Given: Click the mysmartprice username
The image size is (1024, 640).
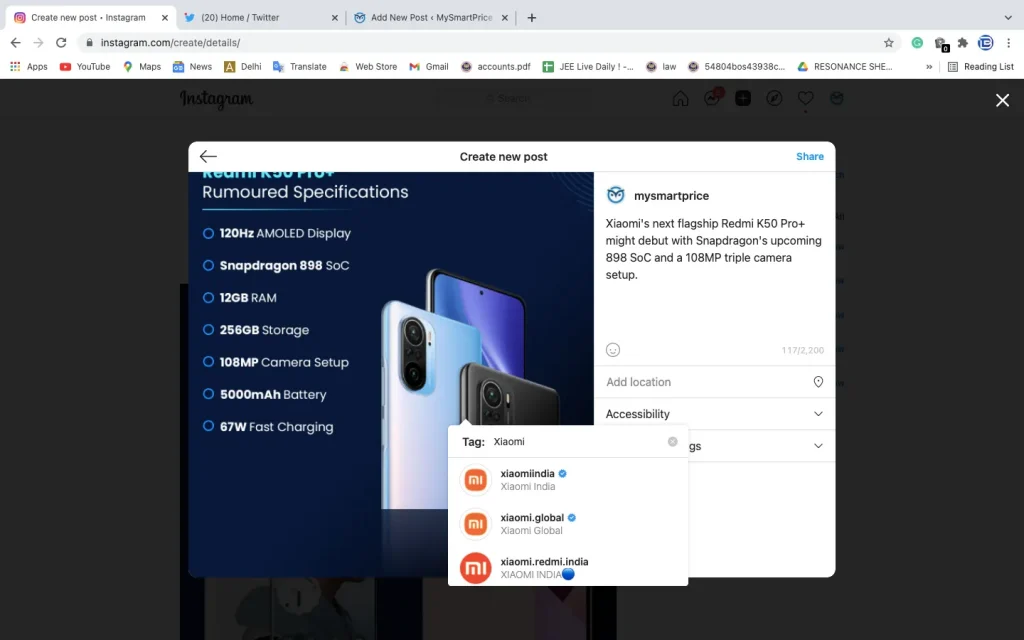Looking at the screenshot, I should click(671, 196).
